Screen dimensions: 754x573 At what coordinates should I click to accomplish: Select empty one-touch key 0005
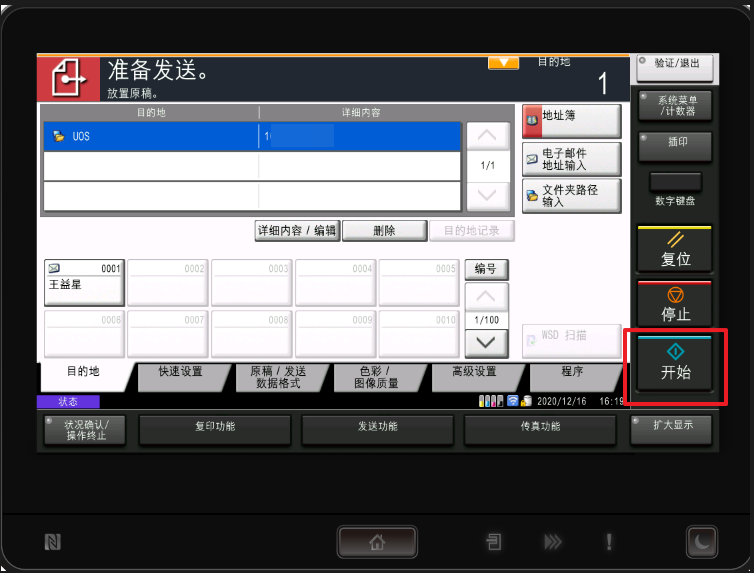419,283
